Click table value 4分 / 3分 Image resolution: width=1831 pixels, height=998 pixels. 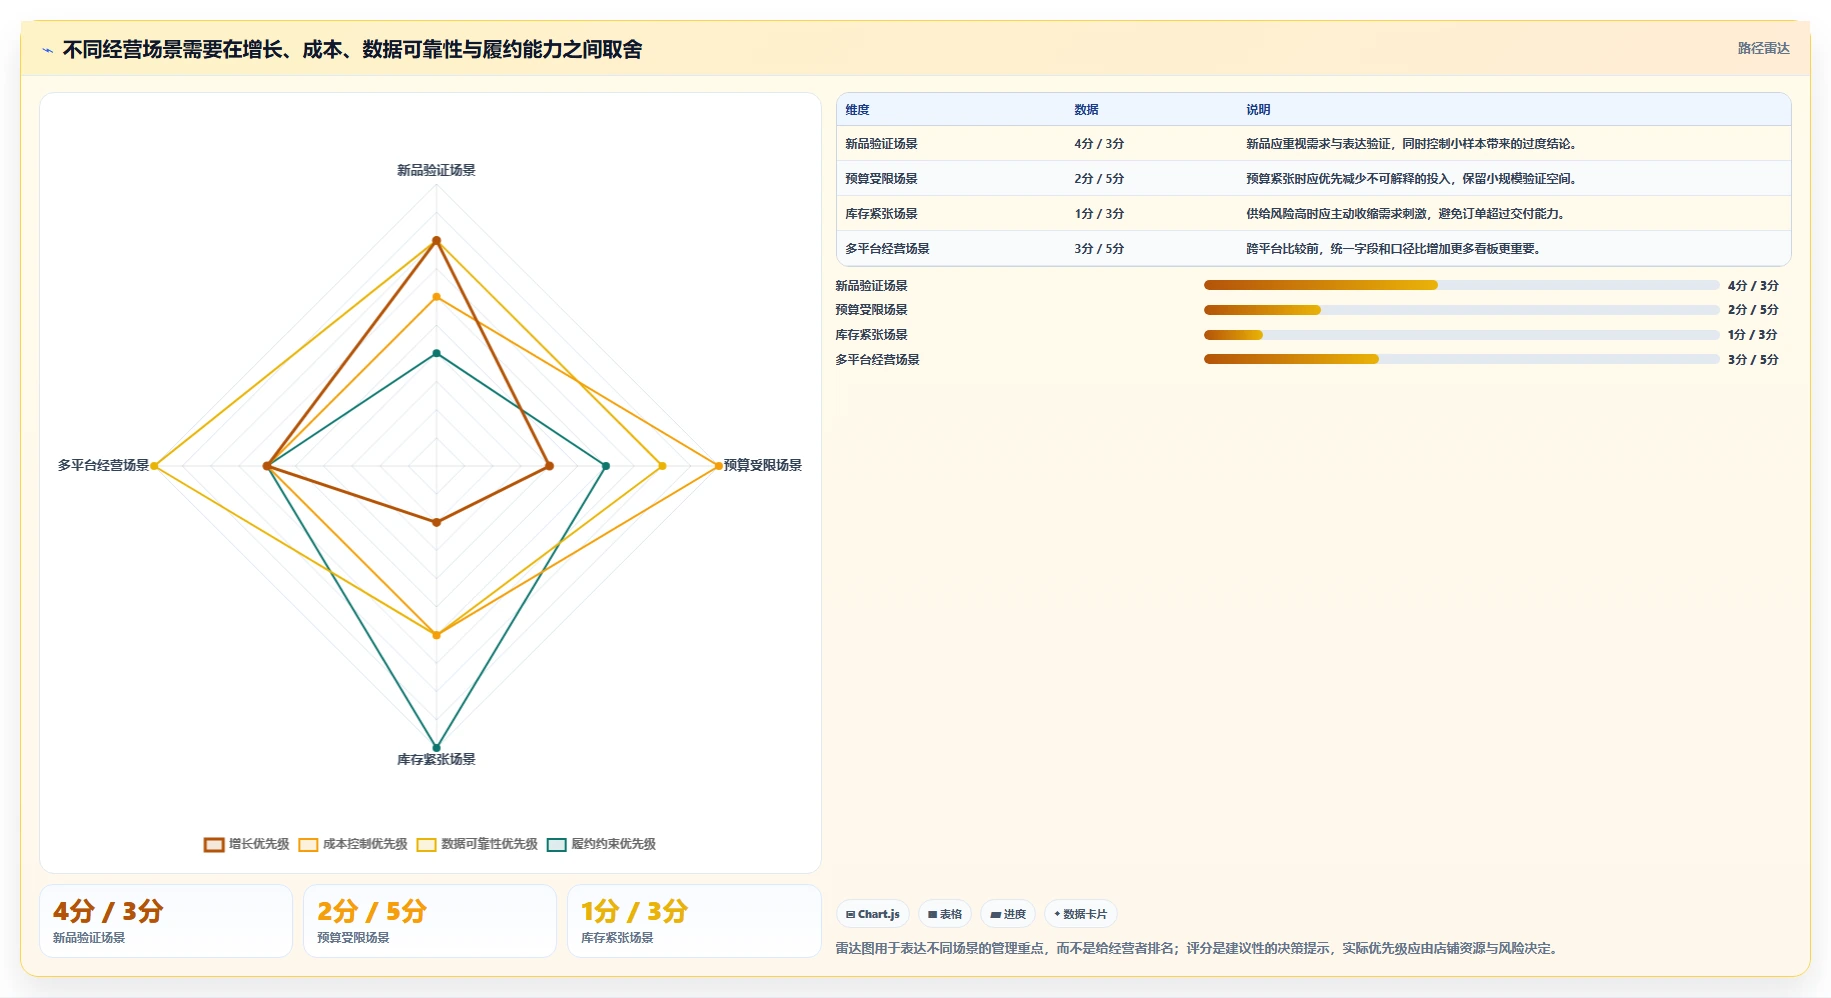click(x=1099, y=144)
